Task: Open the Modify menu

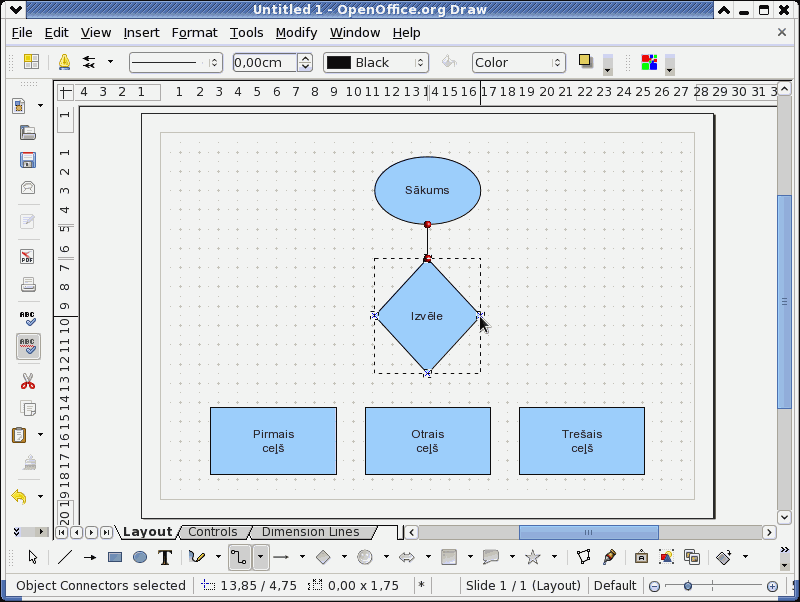Action: tap(296, 33)
